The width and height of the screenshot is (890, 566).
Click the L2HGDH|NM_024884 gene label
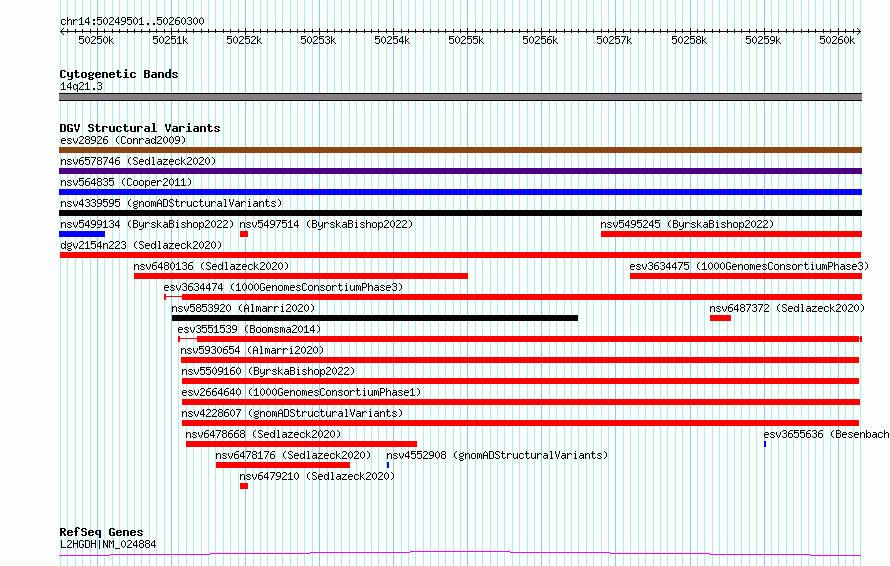pos(108,544)
